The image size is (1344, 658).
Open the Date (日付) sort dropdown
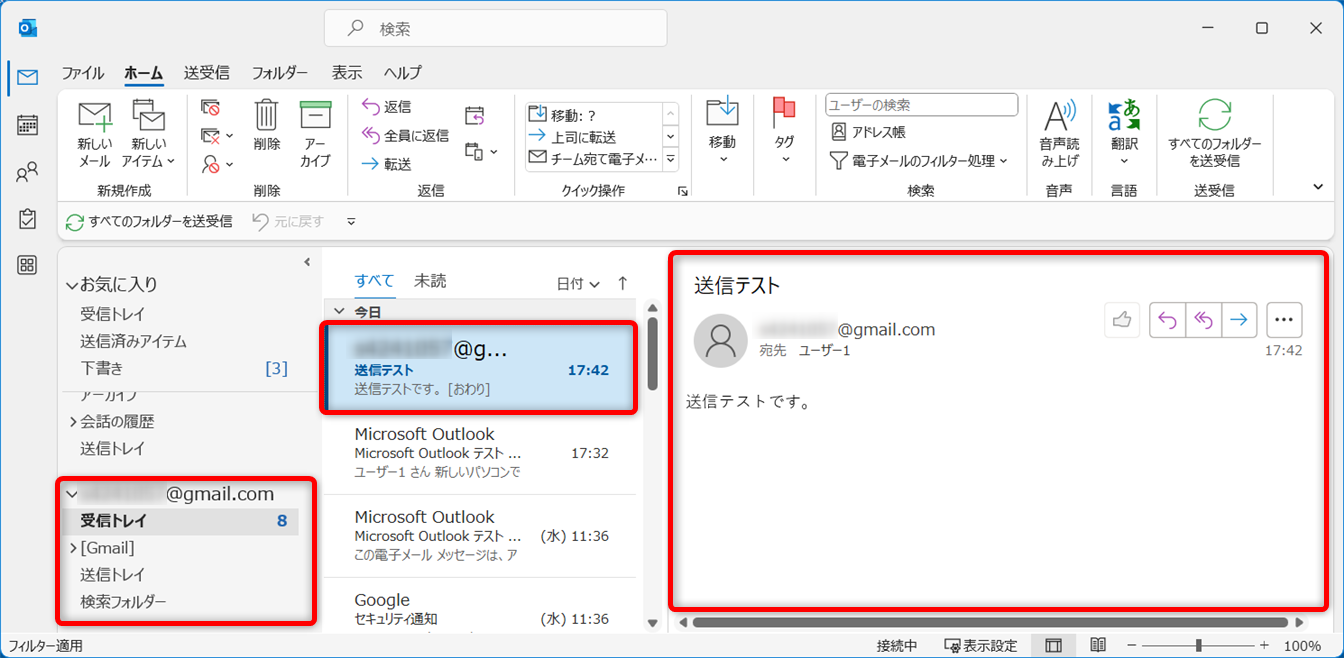coord(578,284)
